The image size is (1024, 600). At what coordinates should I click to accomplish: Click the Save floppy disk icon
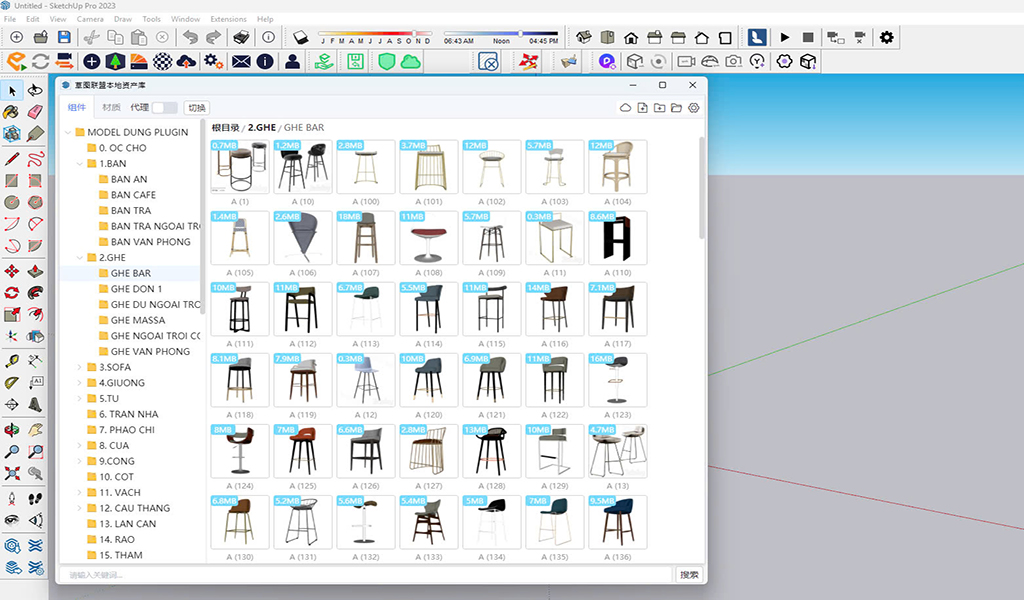[x=67, y=37]
